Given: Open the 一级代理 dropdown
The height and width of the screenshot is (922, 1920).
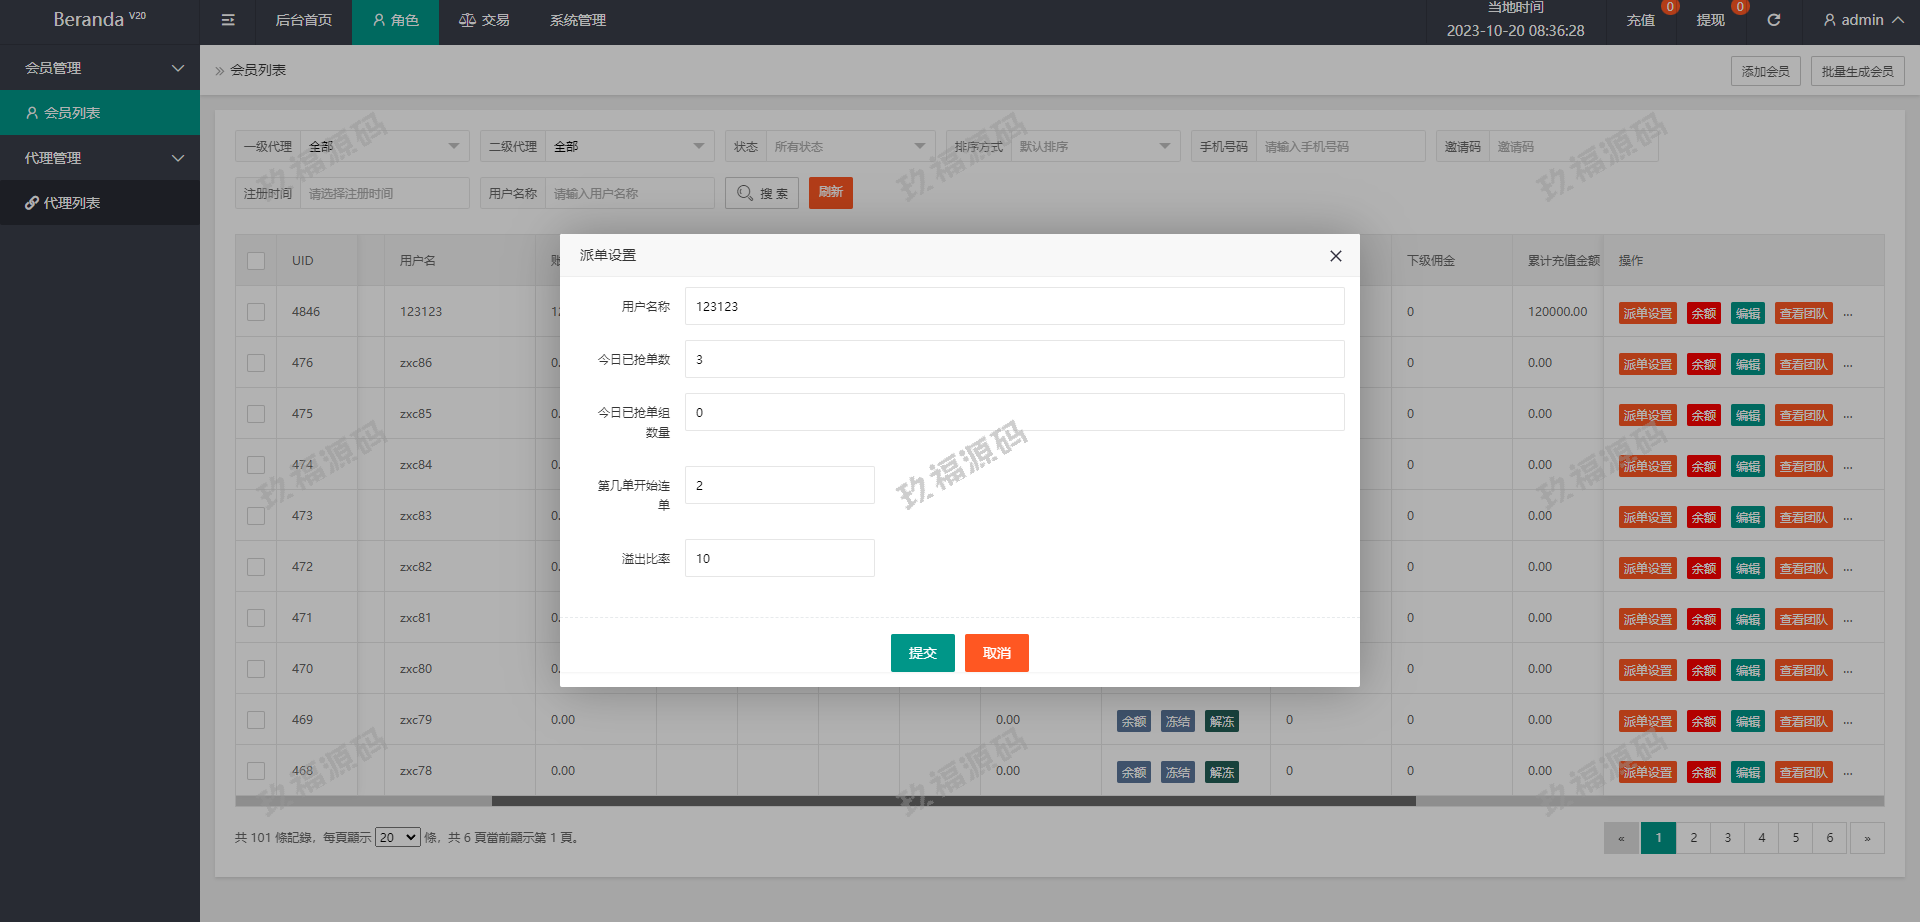Looking at the screenshot, I should click(x=385, y=147).
